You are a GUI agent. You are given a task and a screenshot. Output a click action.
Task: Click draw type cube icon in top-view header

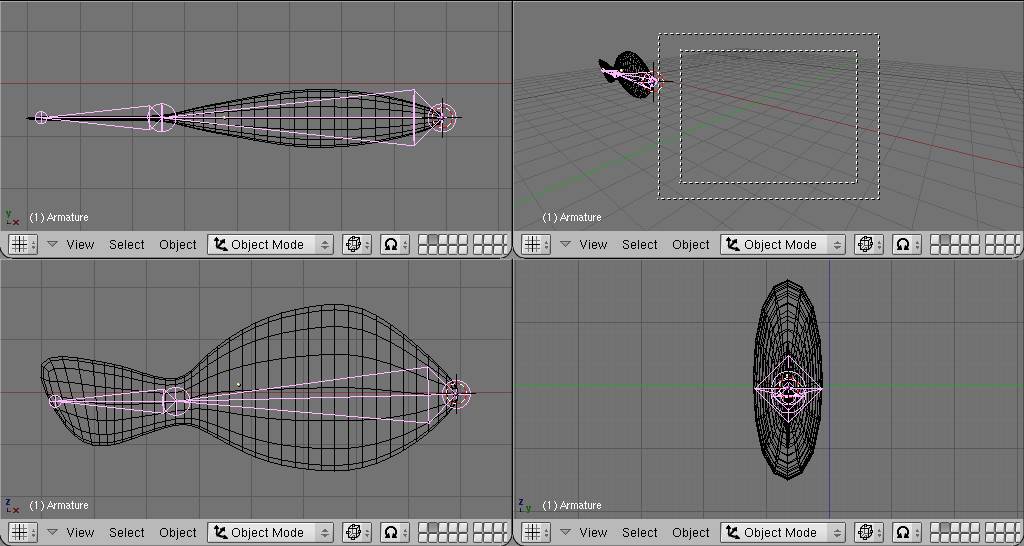(357, 244)
